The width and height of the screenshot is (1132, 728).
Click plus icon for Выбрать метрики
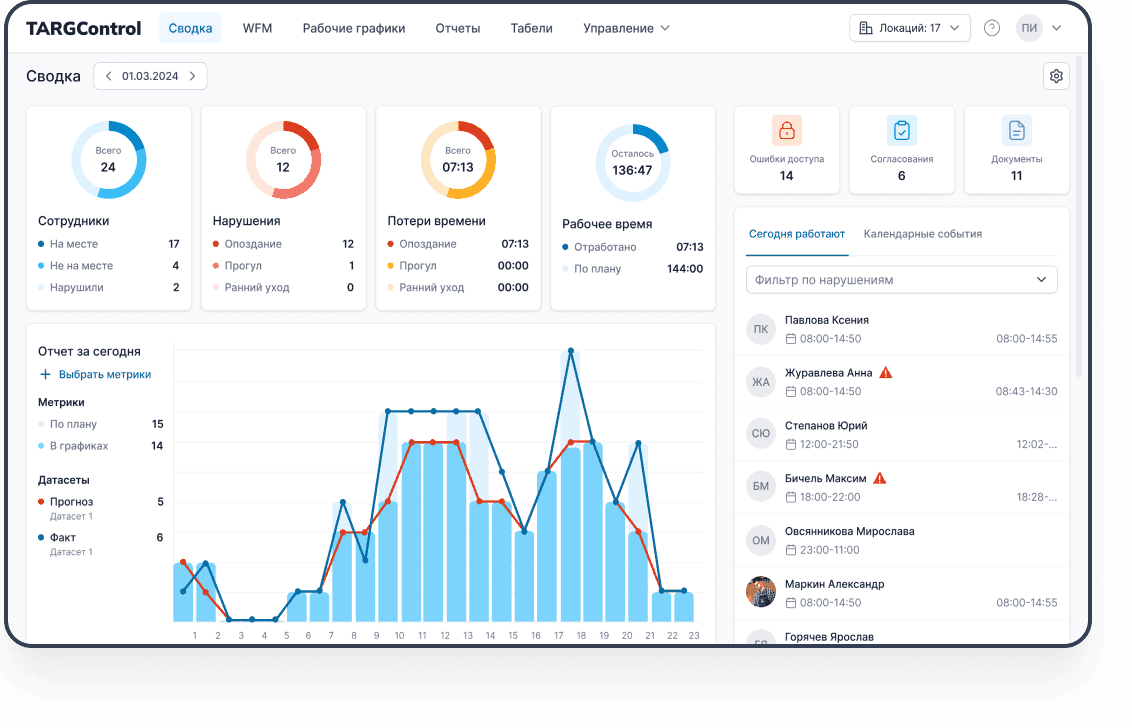[45, 374]
